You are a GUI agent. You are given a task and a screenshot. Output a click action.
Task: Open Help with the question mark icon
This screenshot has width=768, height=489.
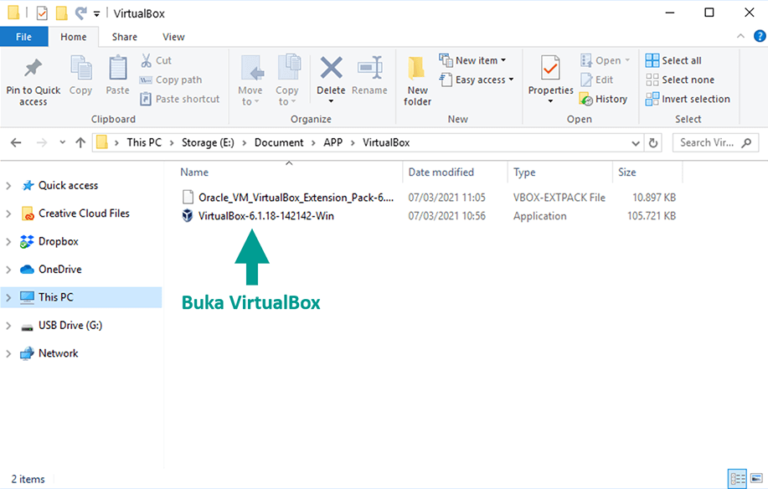point(760,36)
